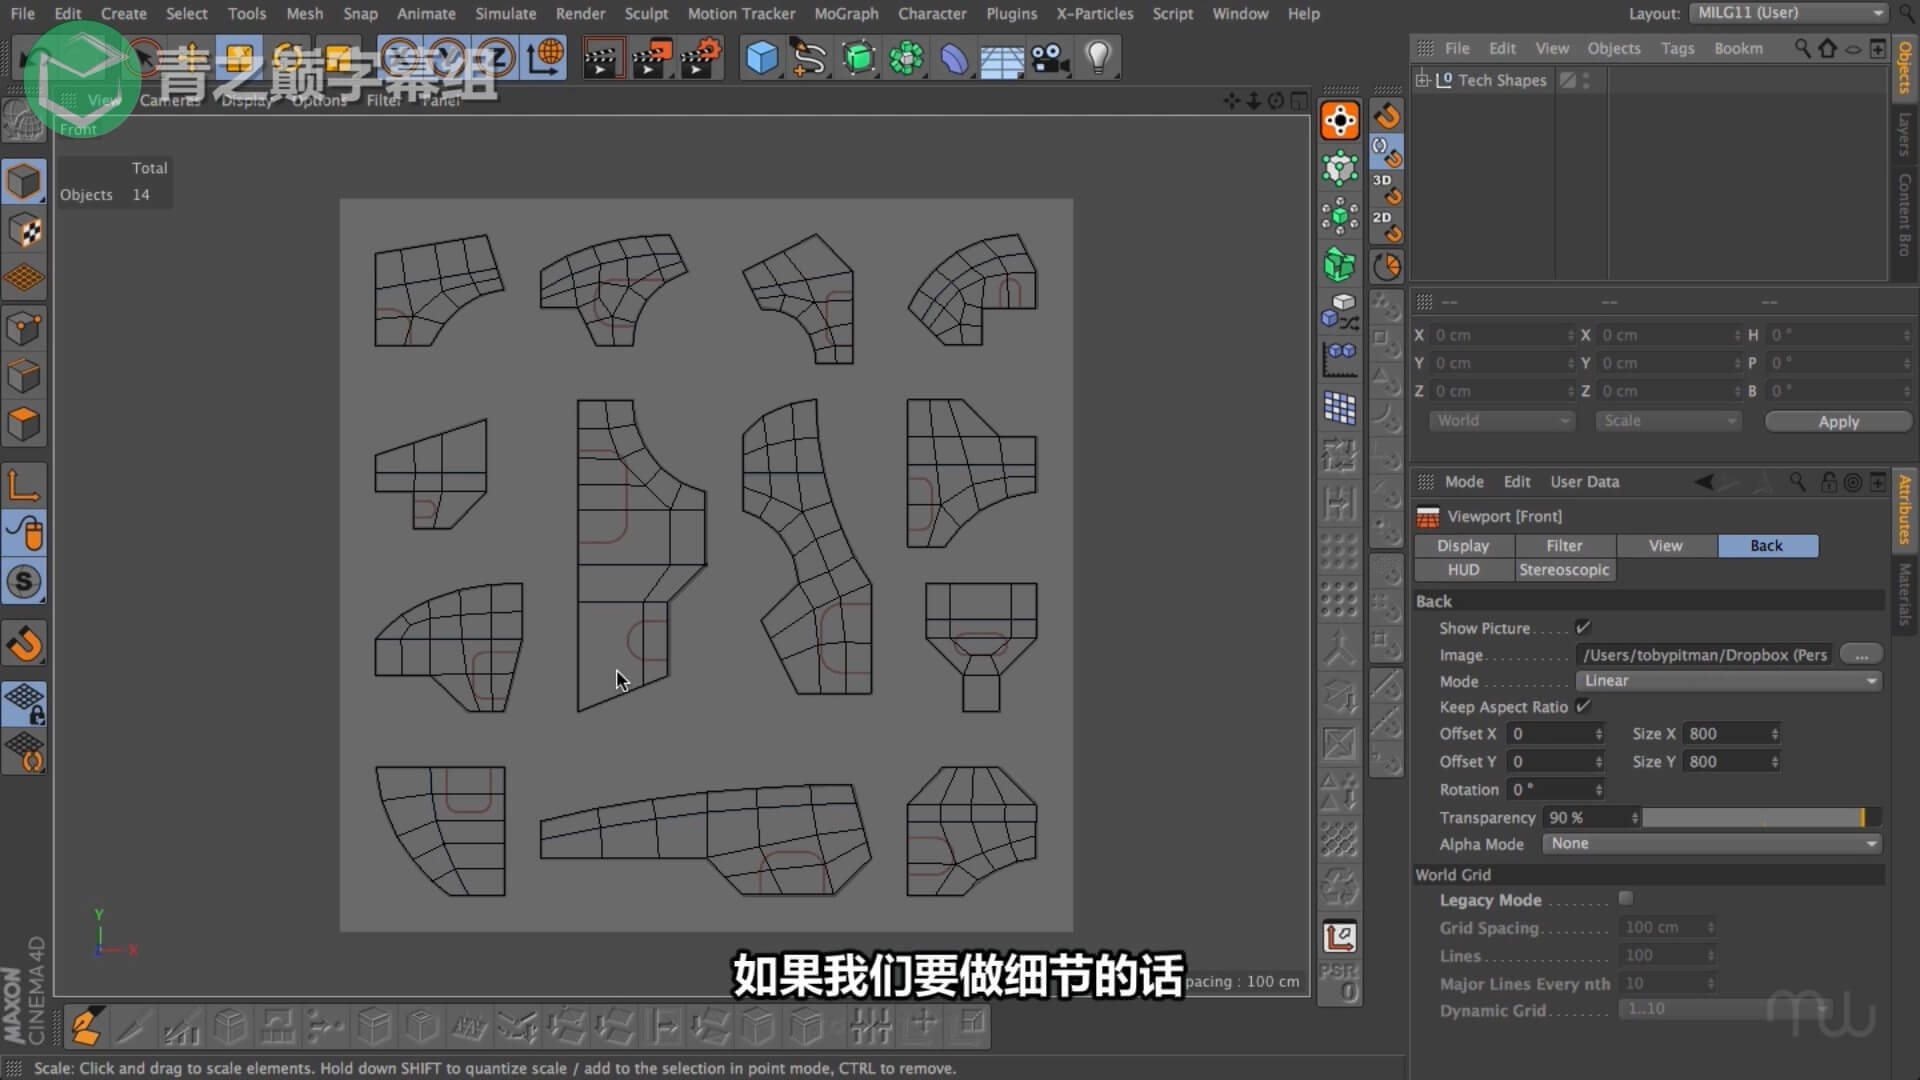1920x1080 pixels.
Task: Open the Camera object icon
Action: [1050, 58]
